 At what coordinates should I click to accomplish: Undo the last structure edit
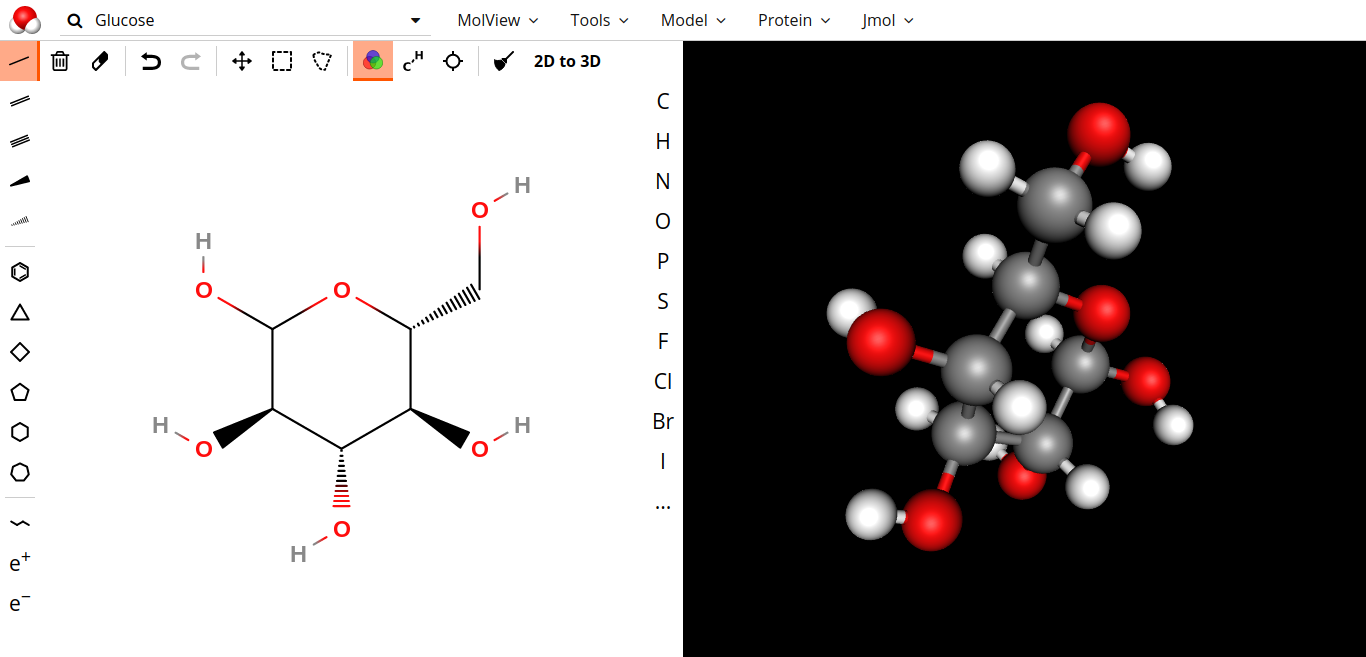pyautogui.click(x=150, y=61)
